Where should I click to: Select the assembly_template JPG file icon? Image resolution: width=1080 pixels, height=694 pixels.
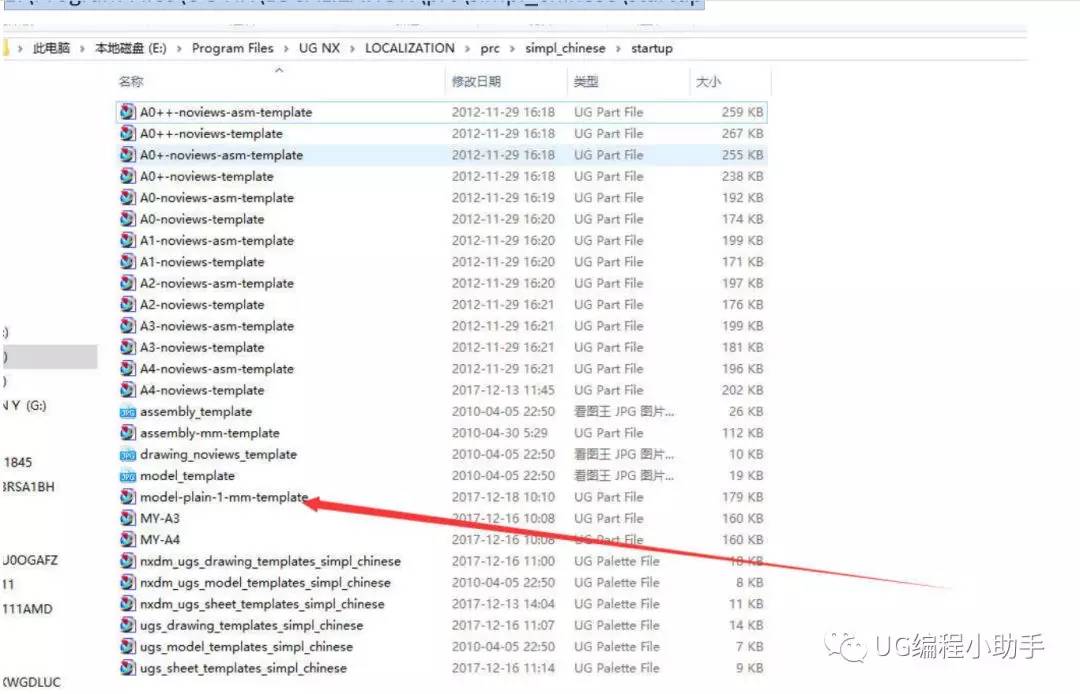(127, 412)
